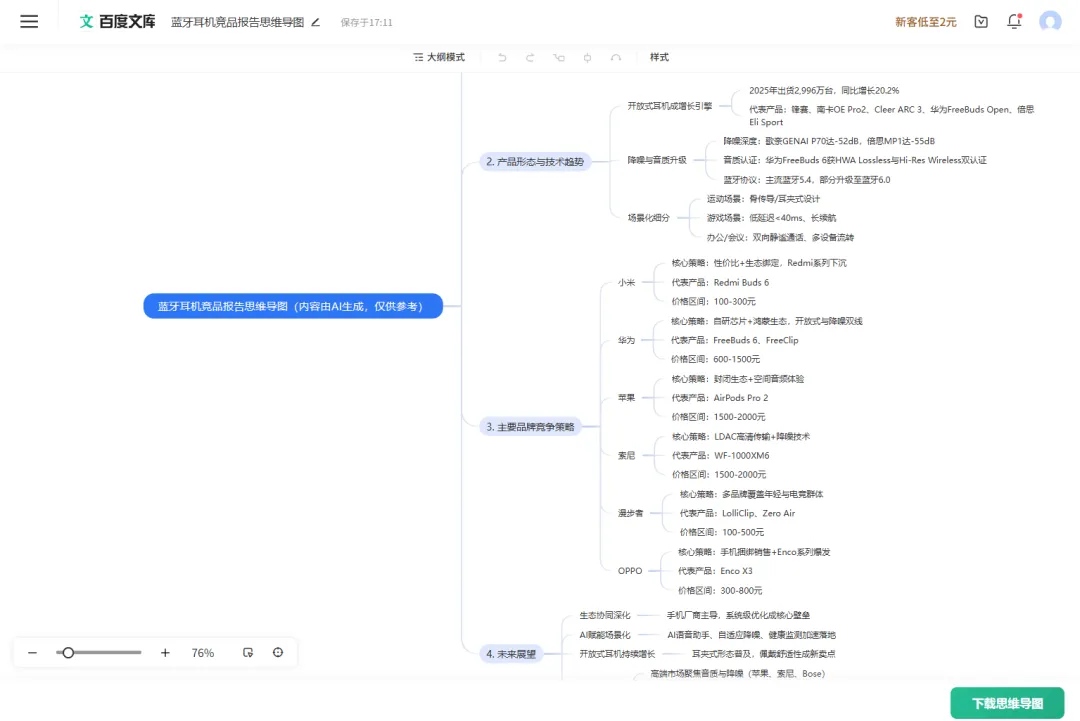This screenshot has width=1080, height=721.
Task: Click the locate-center target icon
Action: [x=278, y=652]
